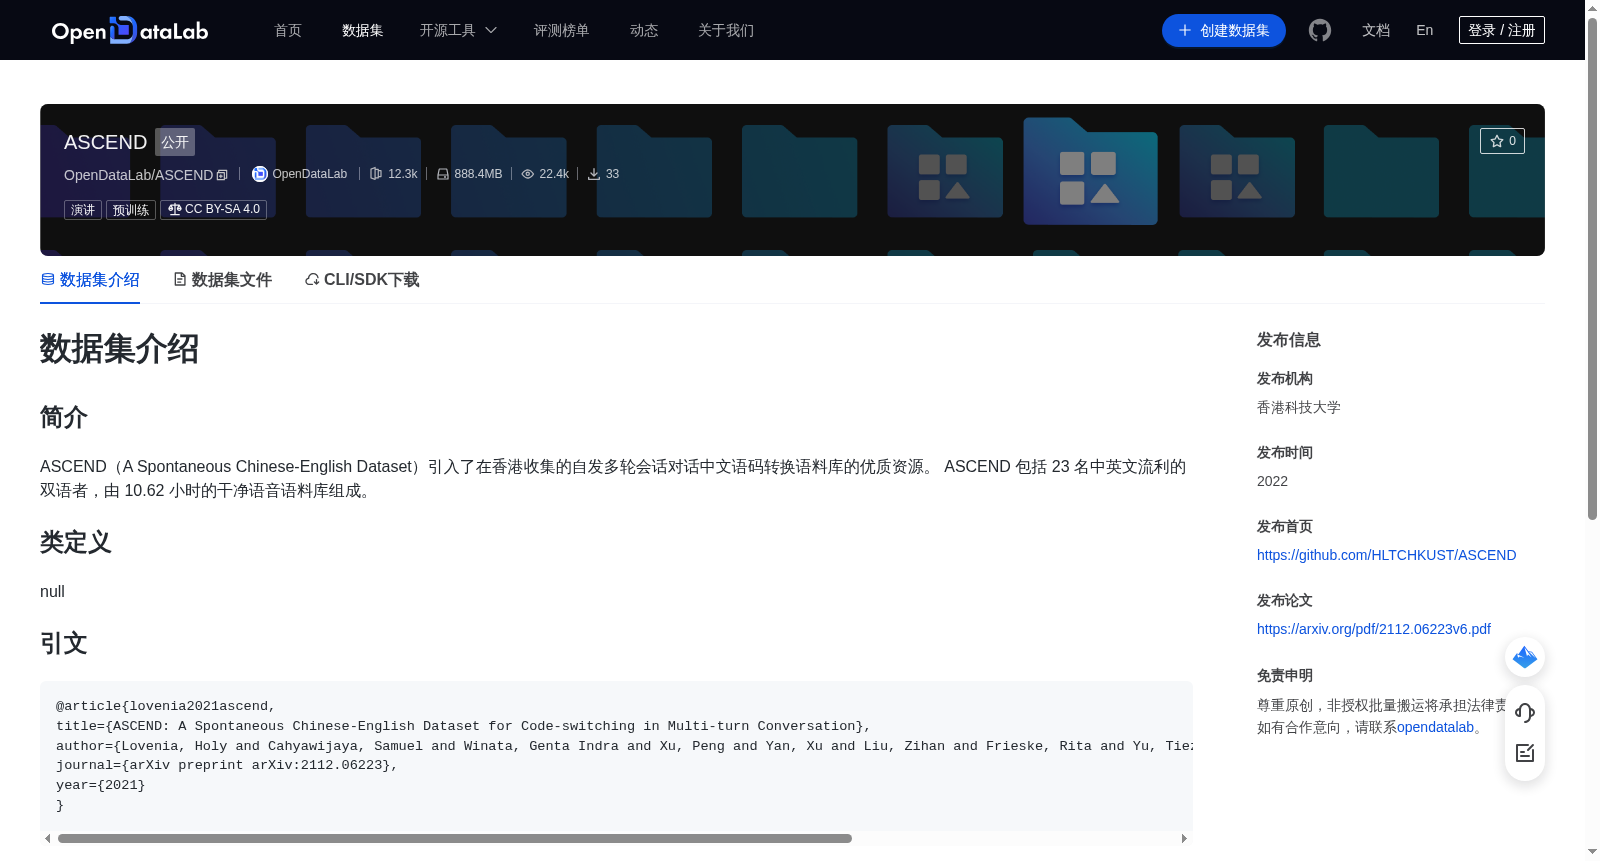Click the citation scrollbar right arrow
1600x861 pixels.
tap(1184, 838)
